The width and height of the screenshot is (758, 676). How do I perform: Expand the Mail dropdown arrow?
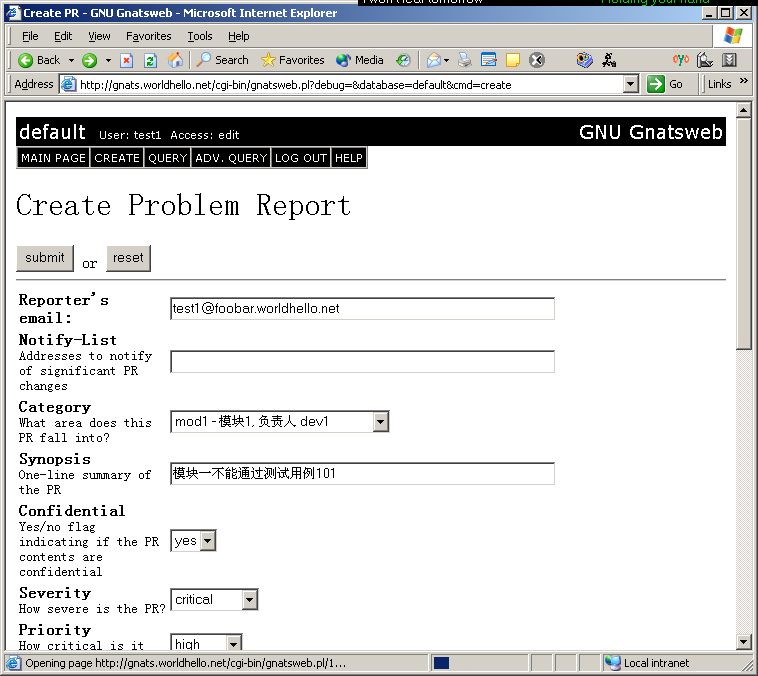[446, 60]
